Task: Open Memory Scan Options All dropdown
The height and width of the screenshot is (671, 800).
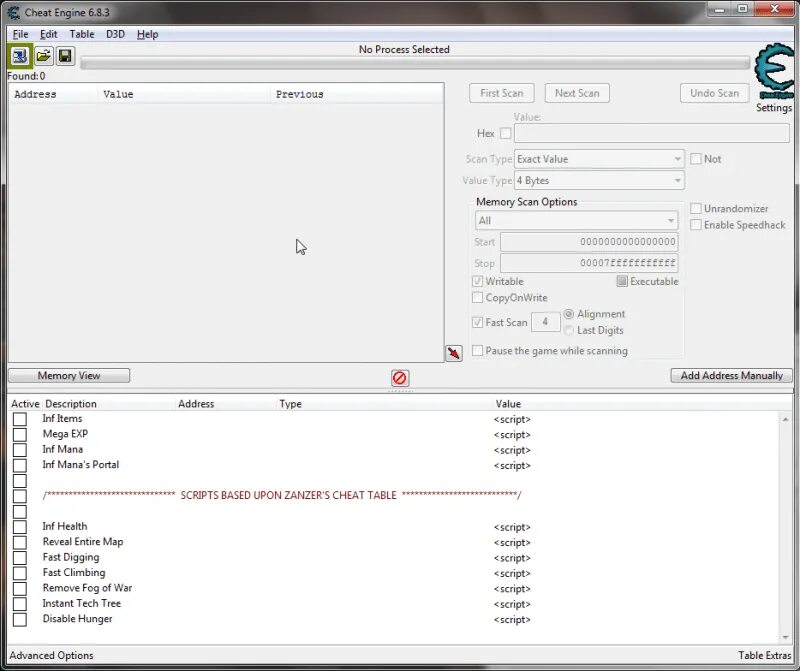Action: pos(577,221)
